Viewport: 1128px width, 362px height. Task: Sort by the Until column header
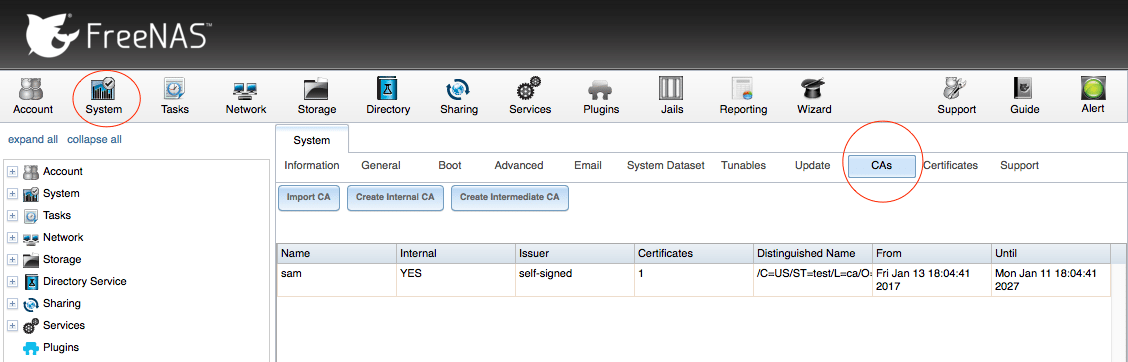[1051, 253]
